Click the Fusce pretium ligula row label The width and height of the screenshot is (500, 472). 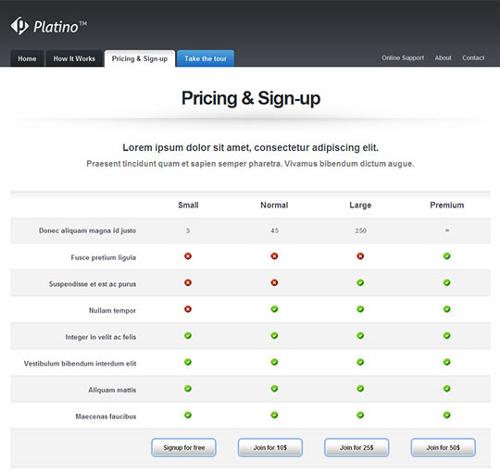(103, 257)
